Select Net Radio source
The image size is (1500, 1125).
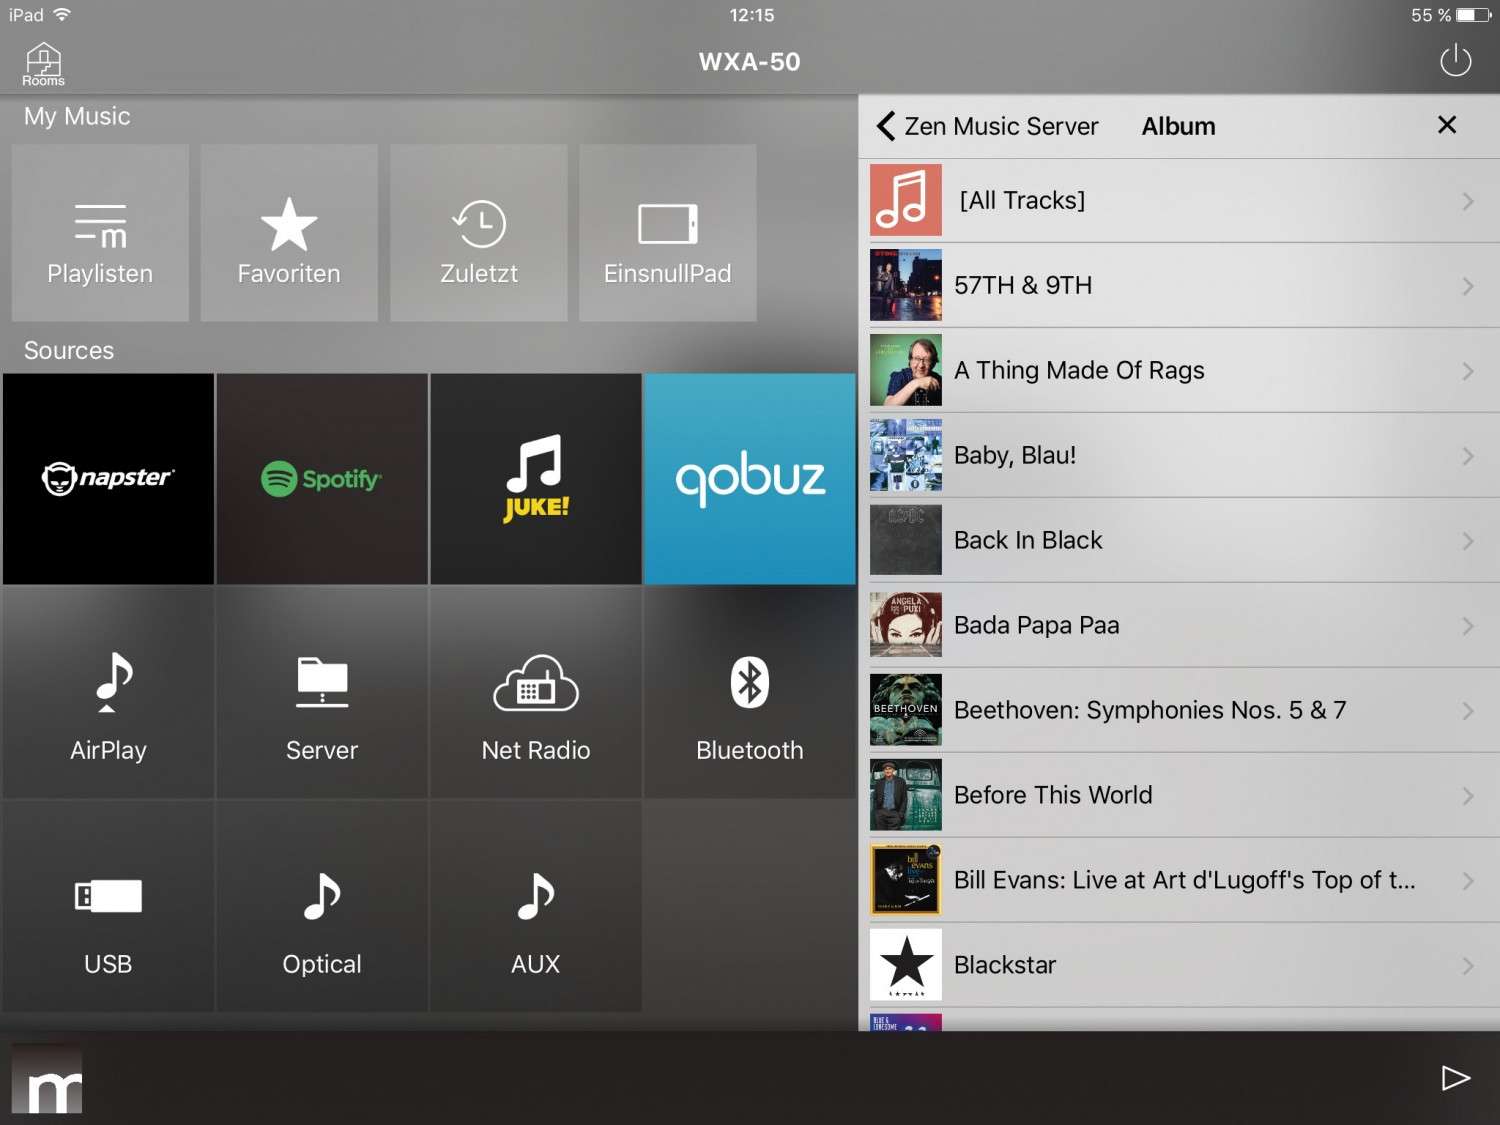click(x=536, y=693)
